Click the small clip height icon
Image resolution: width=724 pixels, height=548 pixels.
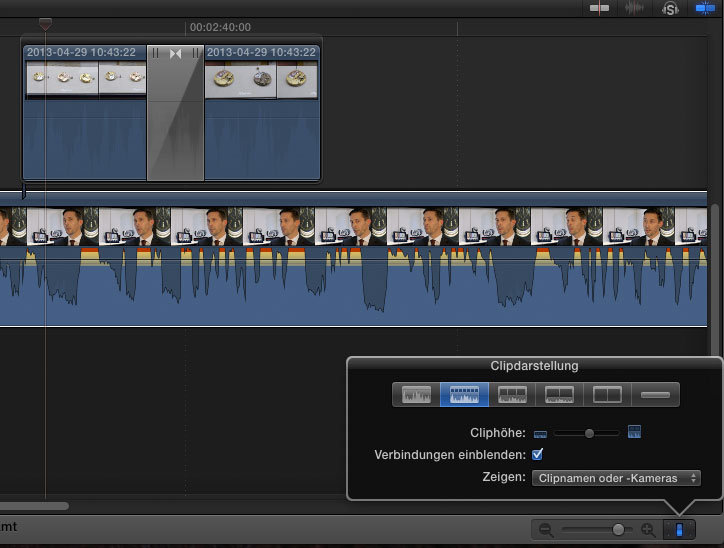(x=540, y=433)
